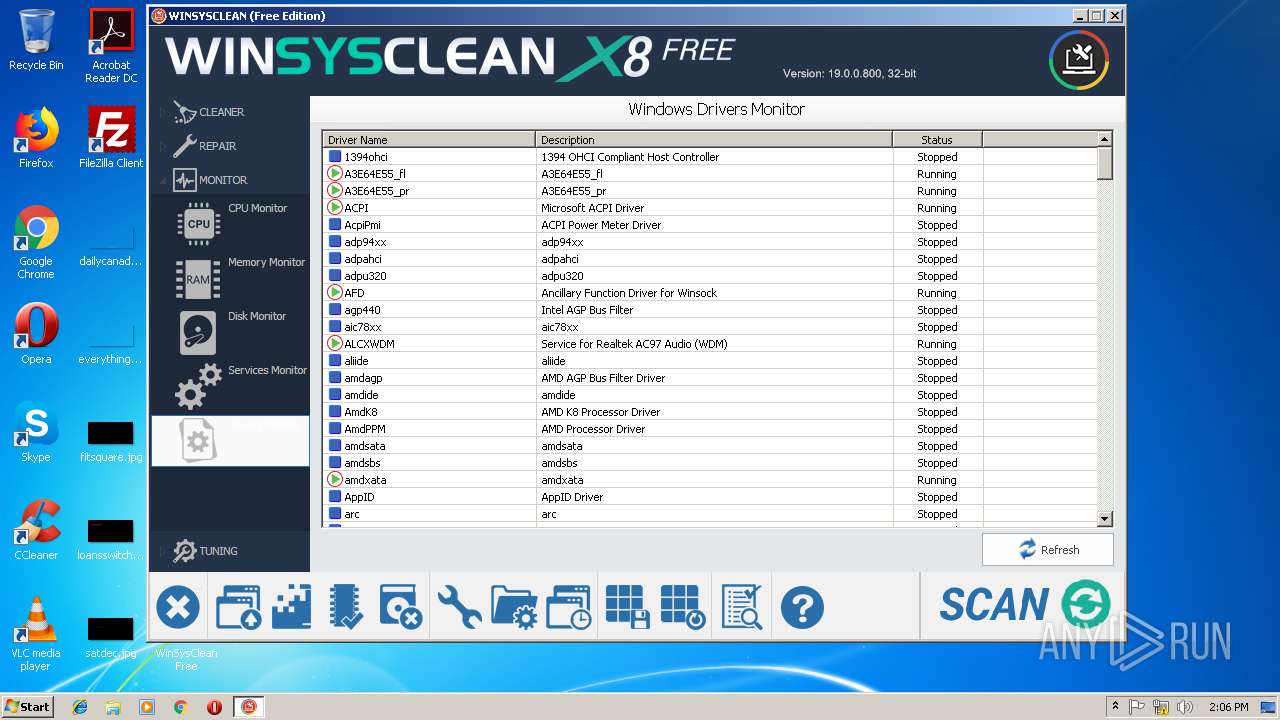Open Services Monitor in sidebar
This screenshot has width=1280, height=720.
(231, 385)
